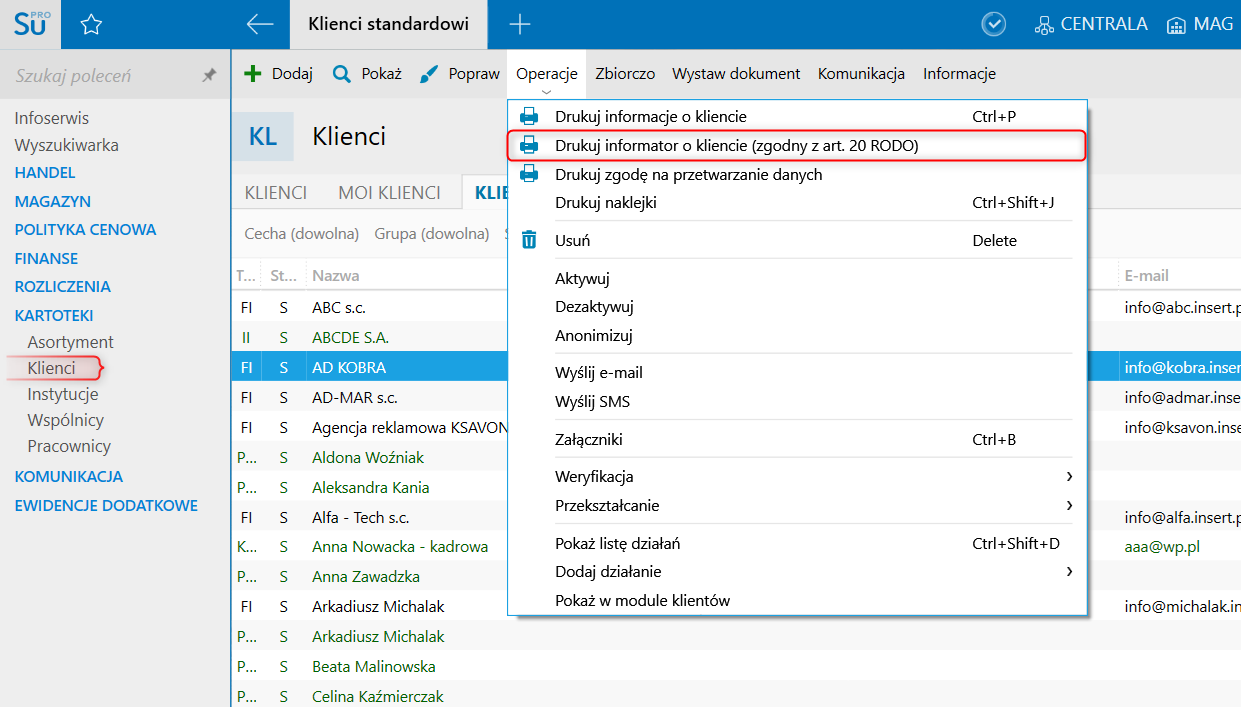Select the Anna Nowacka - kadrowa row
Screen dimensions: 1241x707
point(400,547)
